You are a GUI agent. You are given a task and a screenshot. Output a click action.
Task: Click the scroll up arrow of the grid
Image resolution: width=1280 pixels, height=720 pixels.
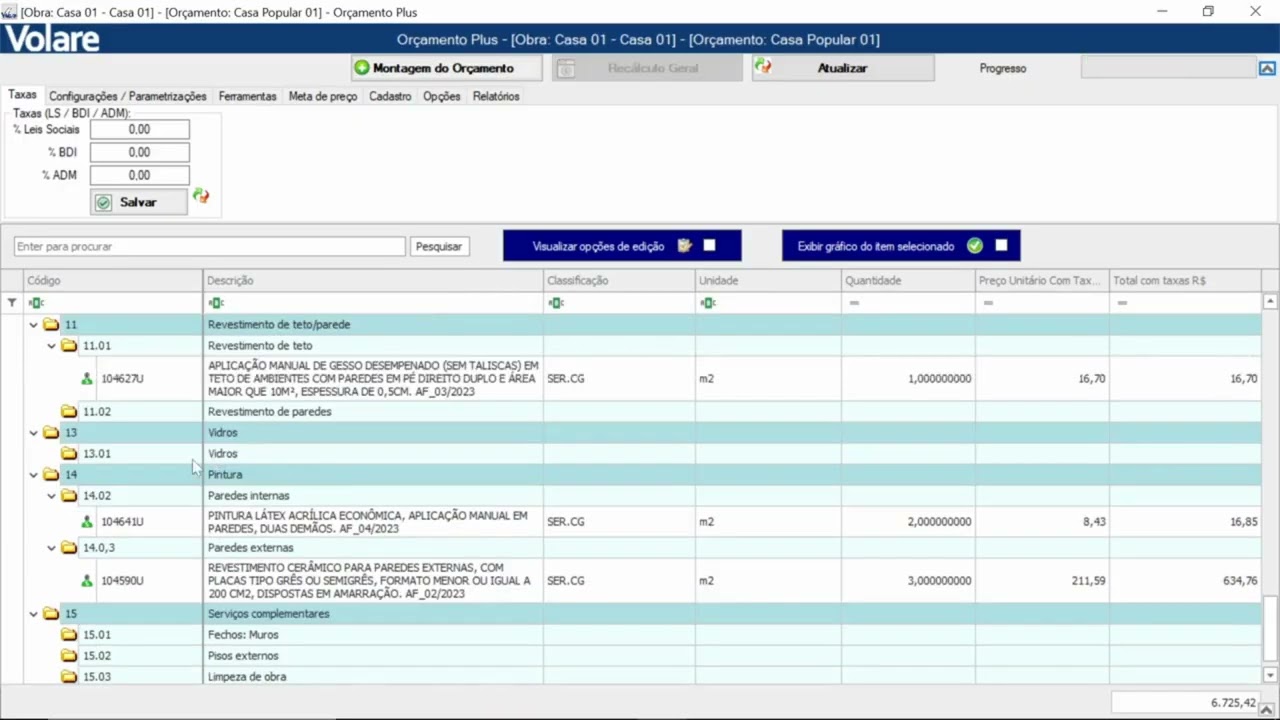coord(1270,301)
